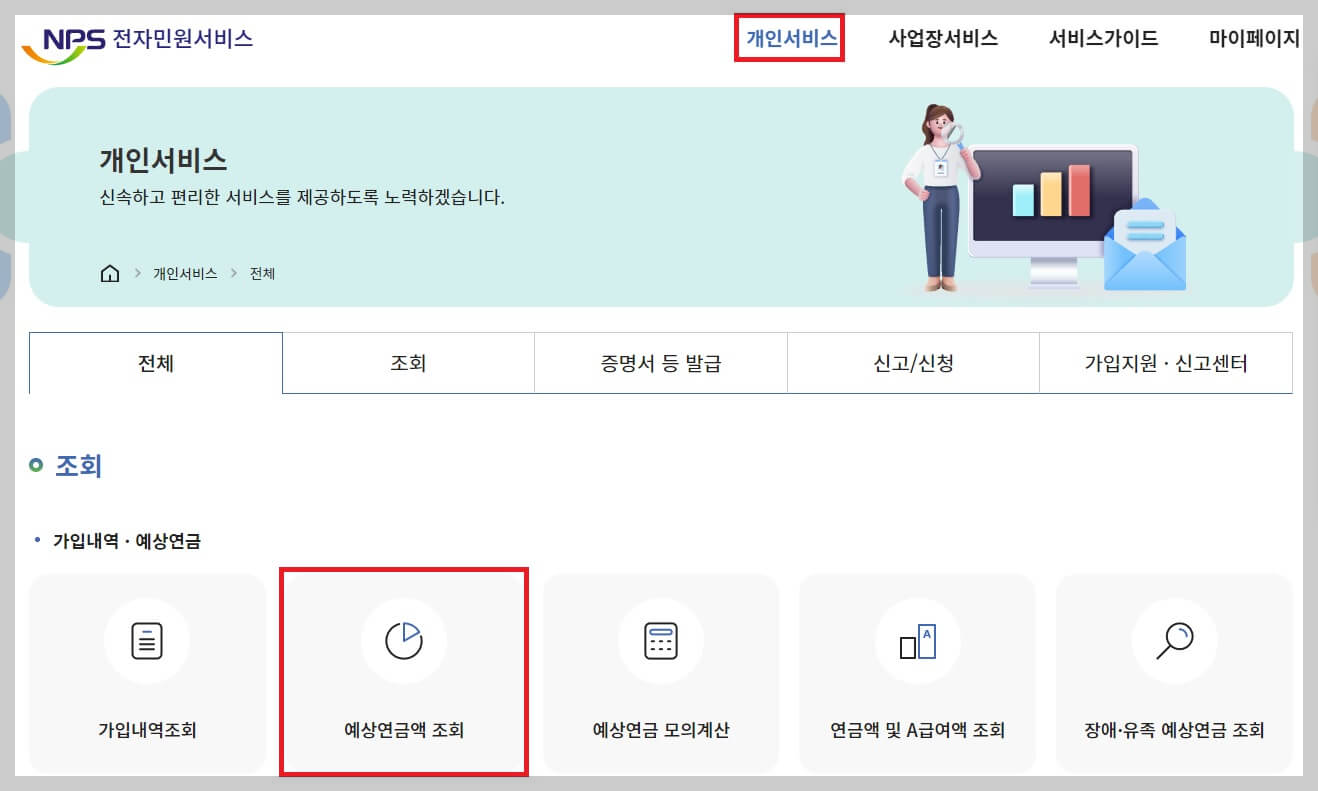Open the 예상연금액 조회 pie chart icon
1318x791 pixels.
tap(404, 641)
